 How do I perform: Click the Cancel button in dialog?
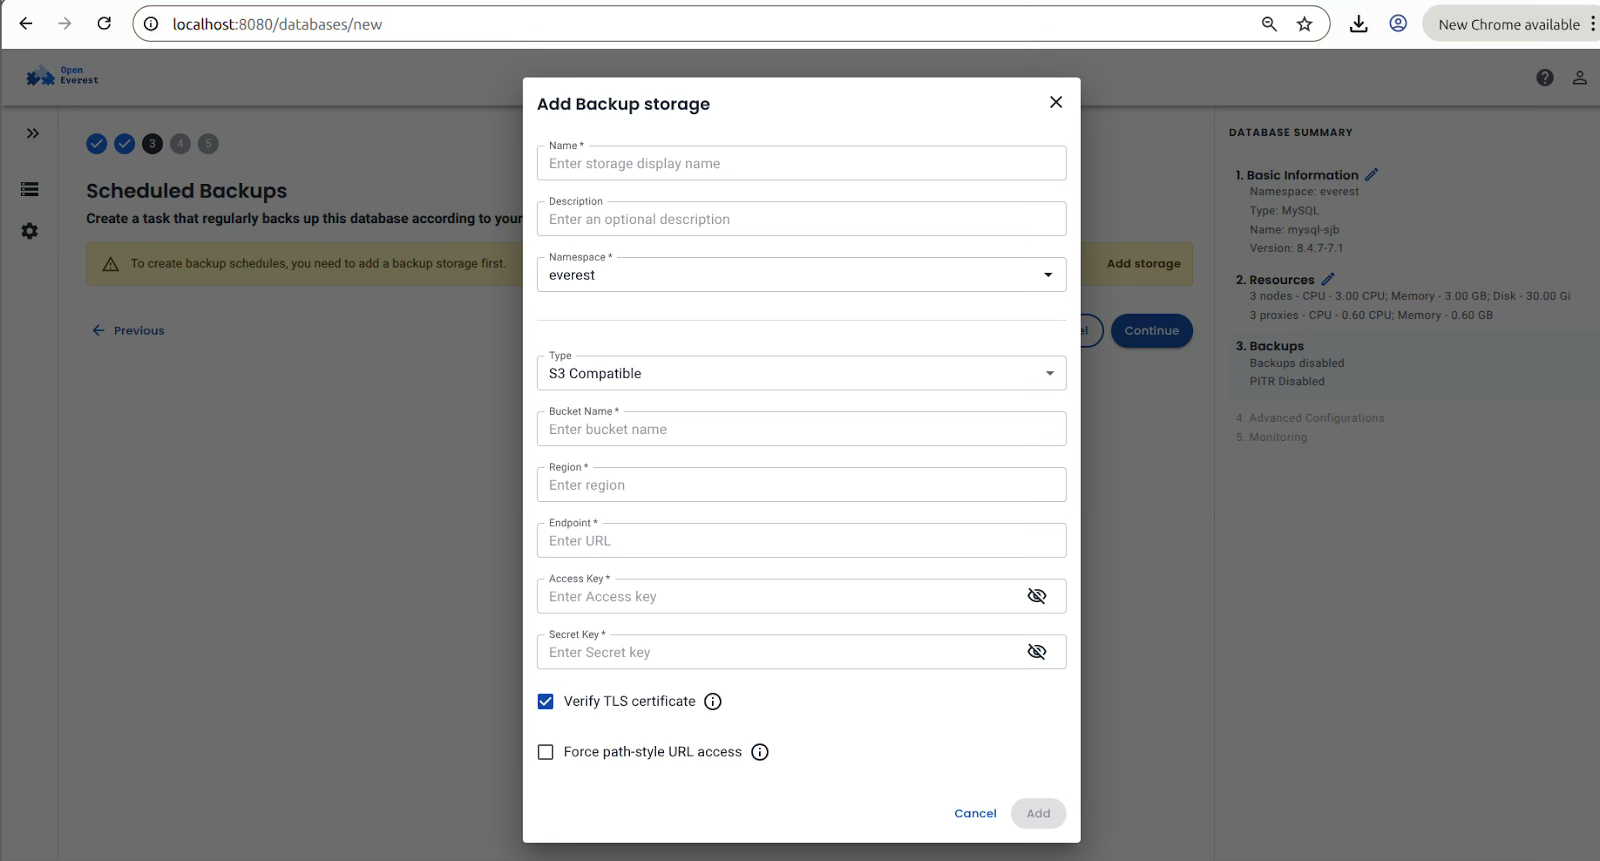pyautogui.click(x=975, y=814)
